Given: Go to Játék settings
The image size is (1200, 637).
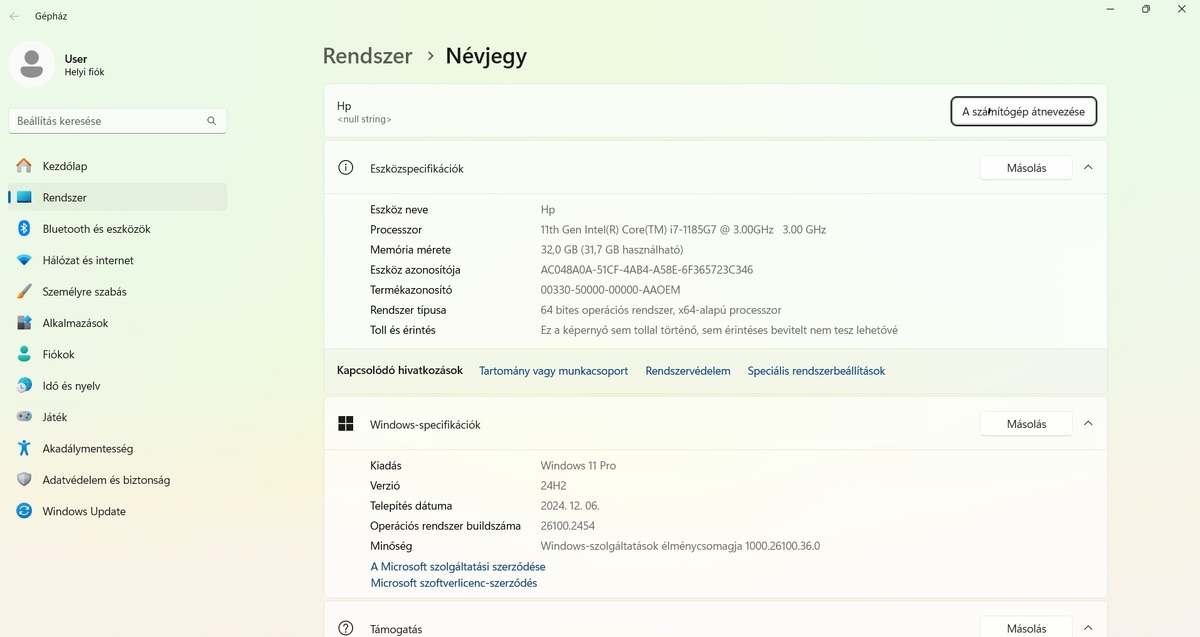Looking at the screenshot, I should [x=118, y=417].
